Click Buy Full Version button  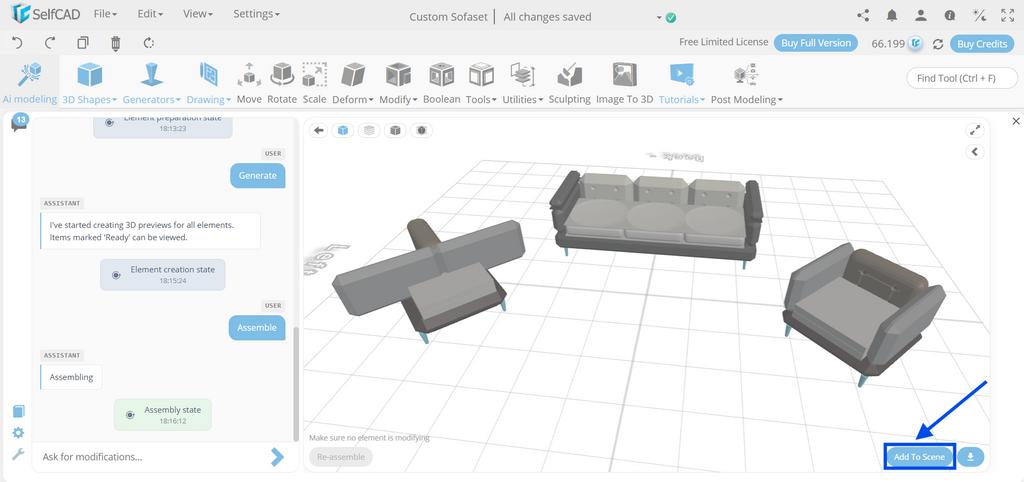(x=816, y=43)
